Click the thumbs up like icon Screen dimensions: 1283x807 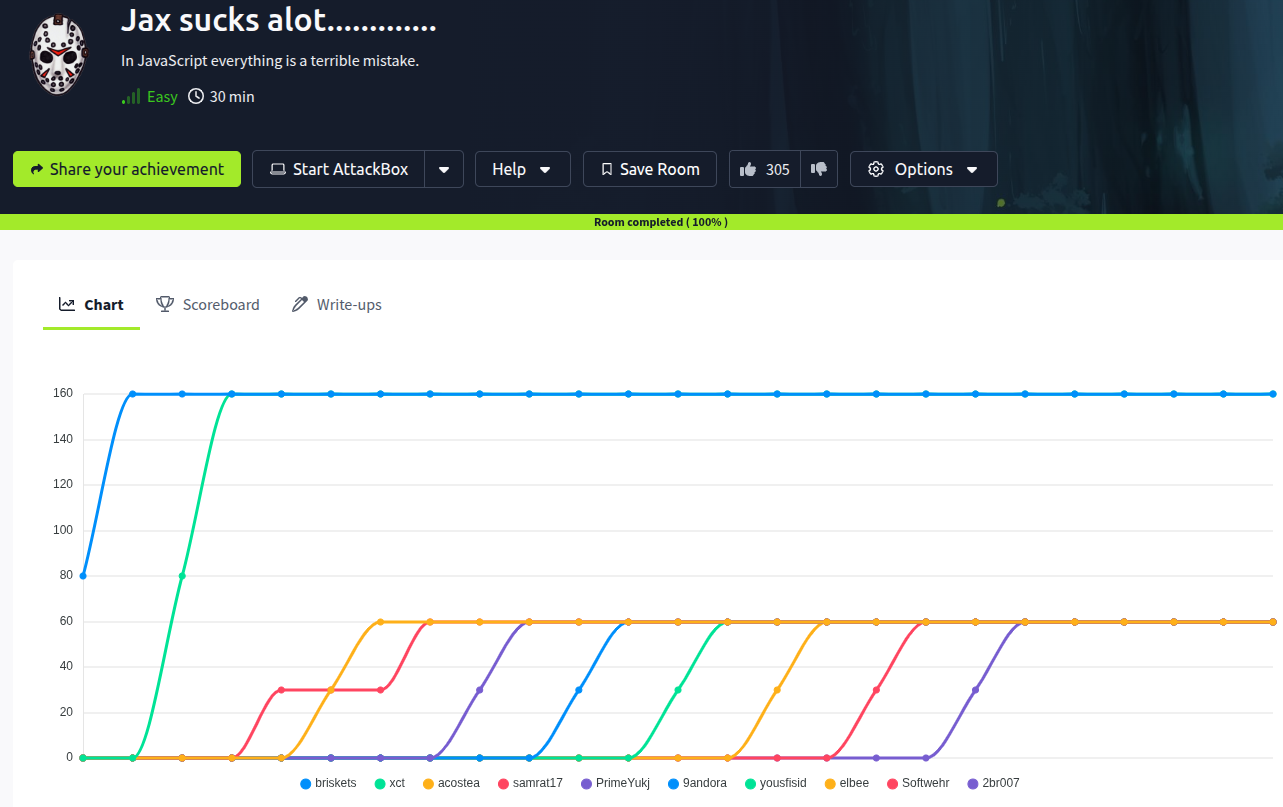(748, 170)
